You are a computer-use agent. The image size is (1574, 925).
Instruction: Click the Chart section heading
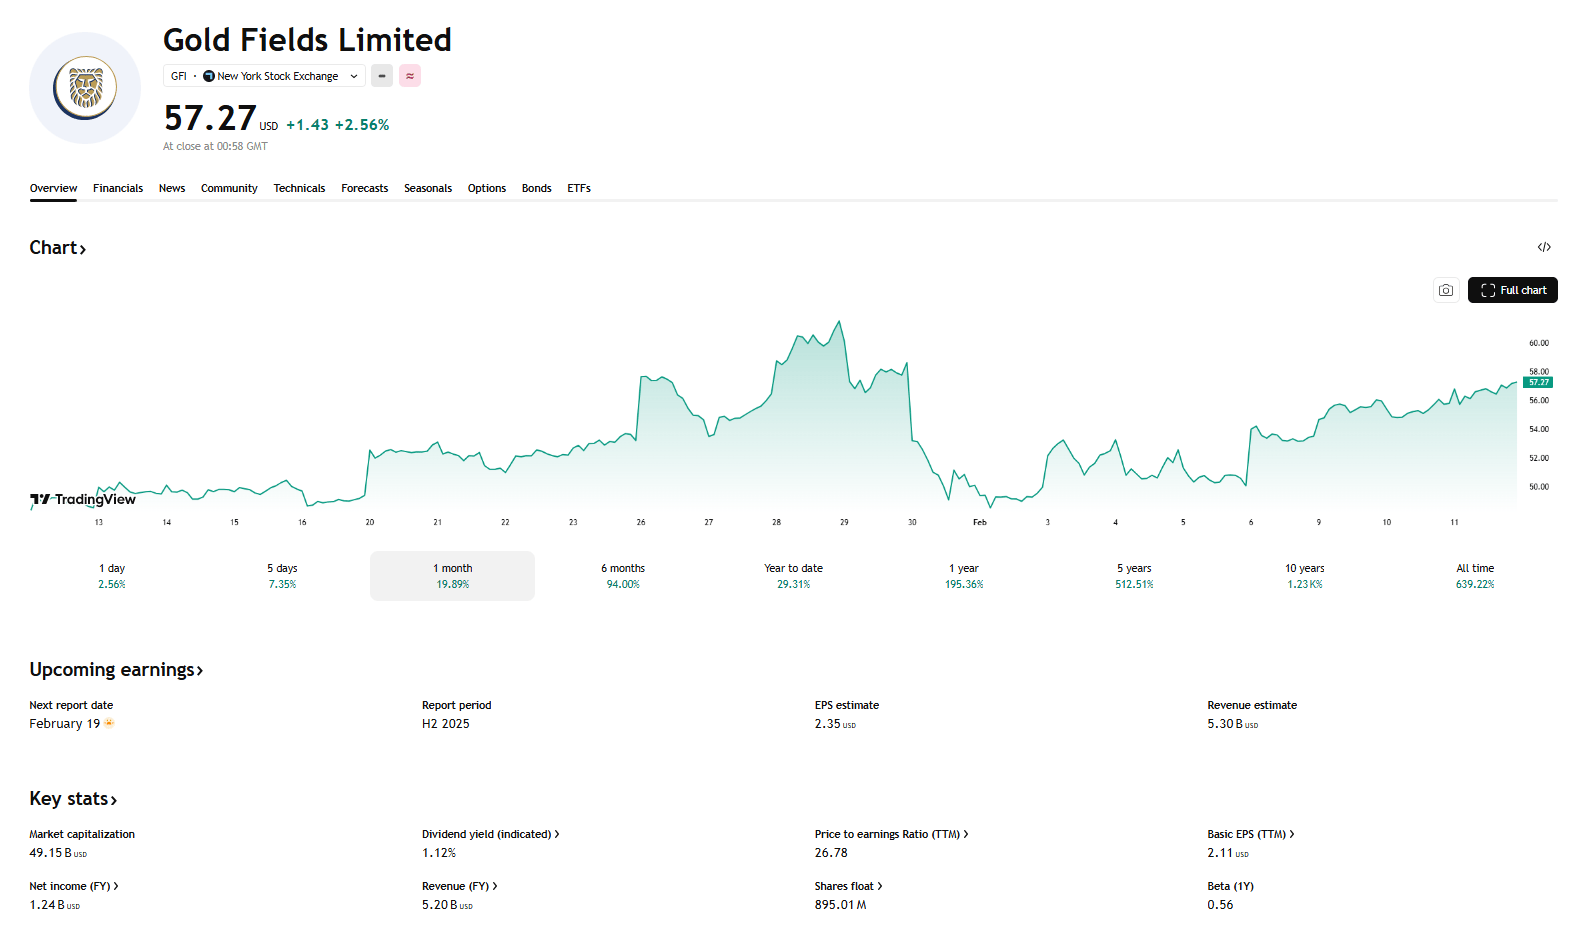pos(58,248)
